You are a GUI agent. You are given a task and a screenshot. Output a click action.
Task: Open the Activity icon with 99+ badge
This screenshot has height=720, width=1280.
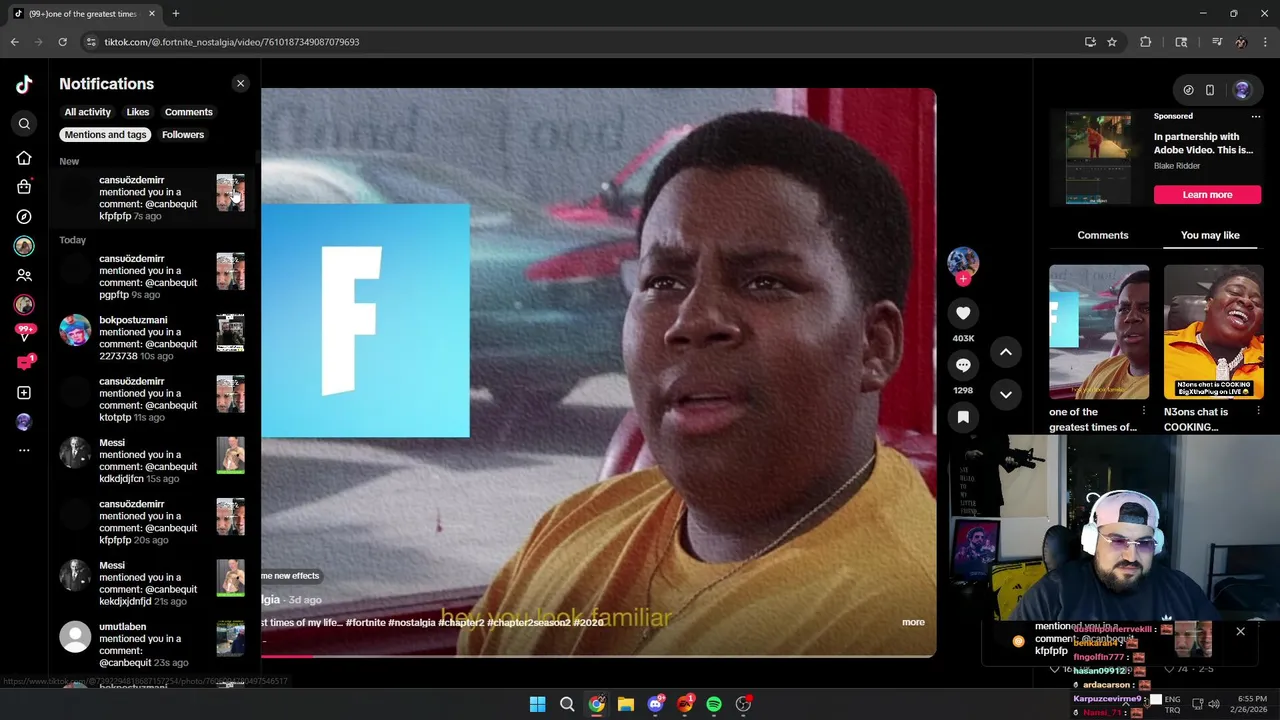tap(25, 334)
